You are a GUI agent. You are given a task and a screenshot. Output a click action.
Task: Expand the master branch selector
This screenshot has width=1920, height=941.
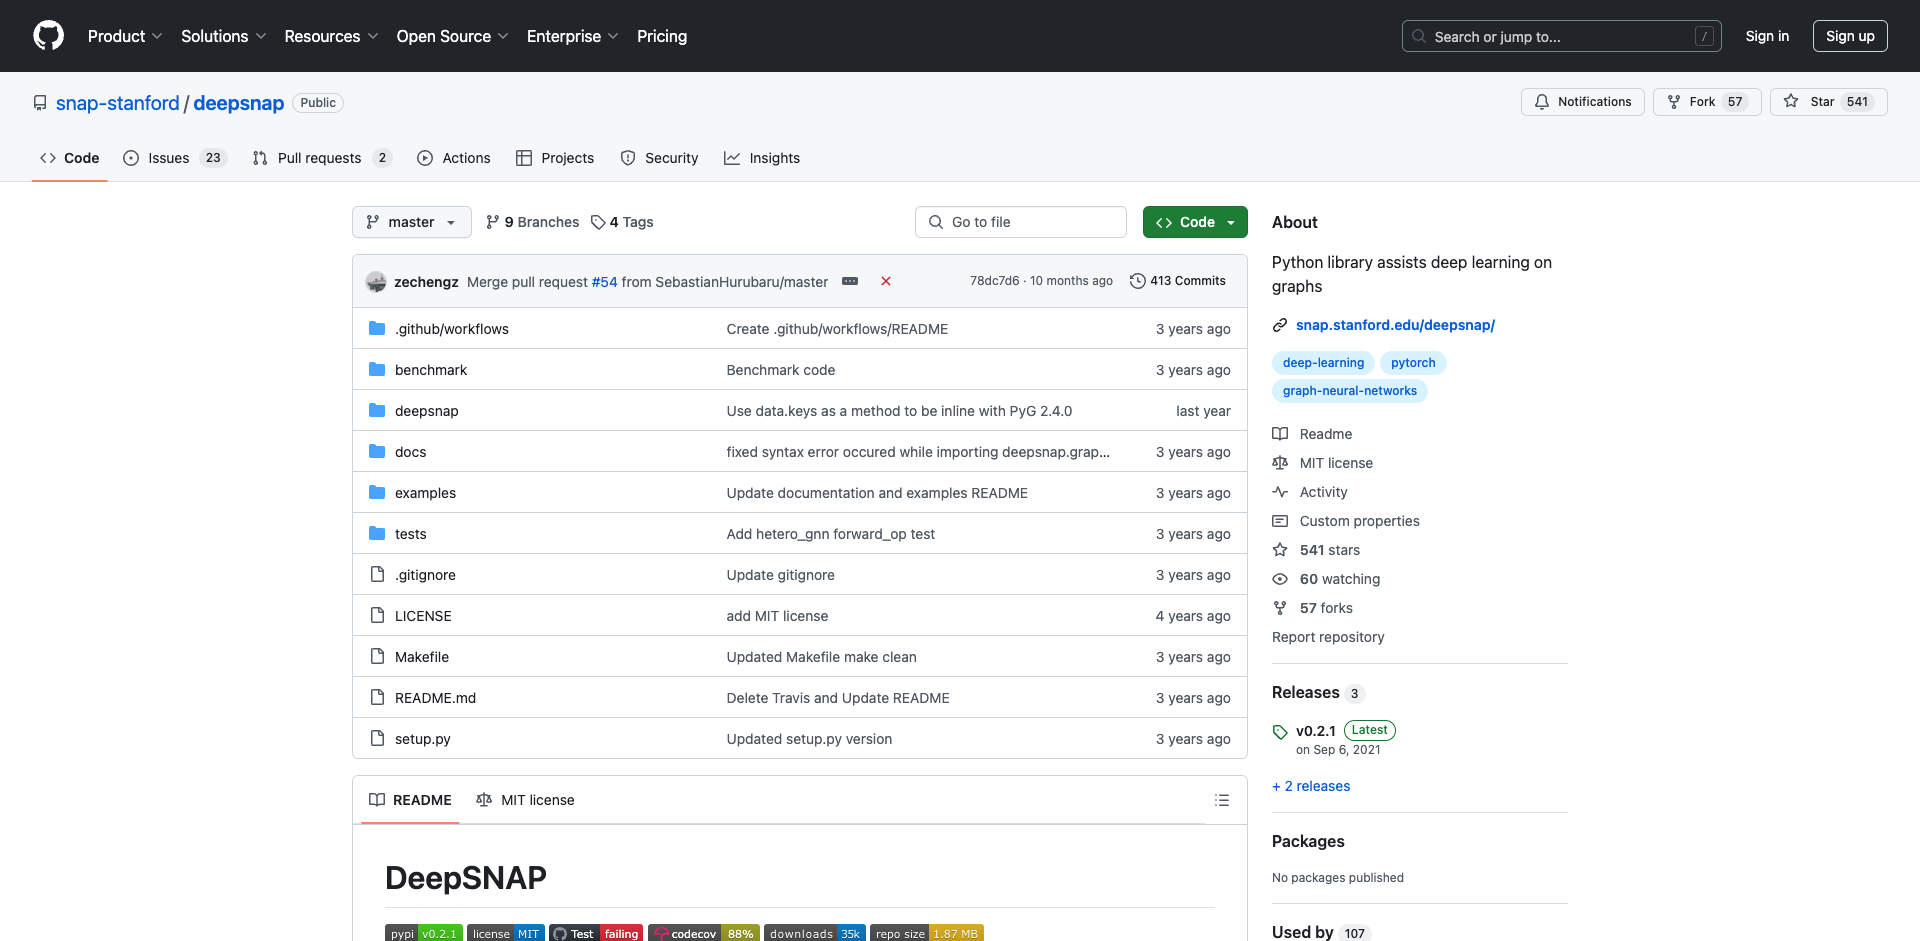click(411, 222)
